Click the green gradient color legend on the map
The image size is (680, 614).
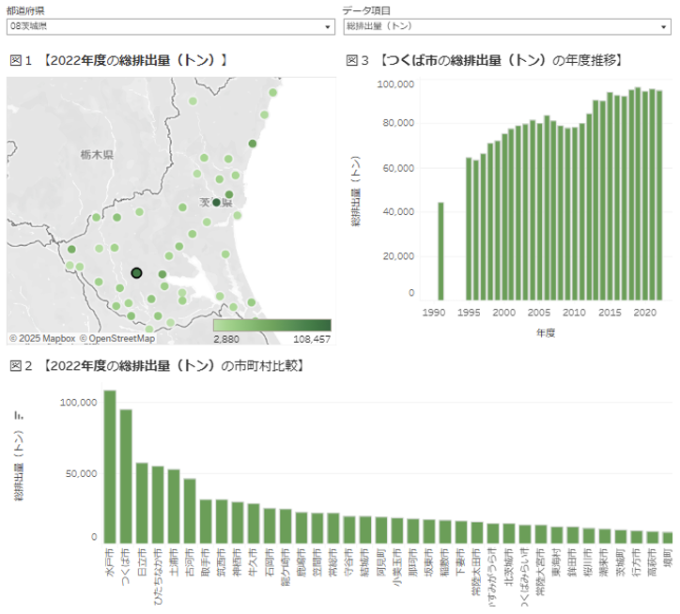pos(272,326)
